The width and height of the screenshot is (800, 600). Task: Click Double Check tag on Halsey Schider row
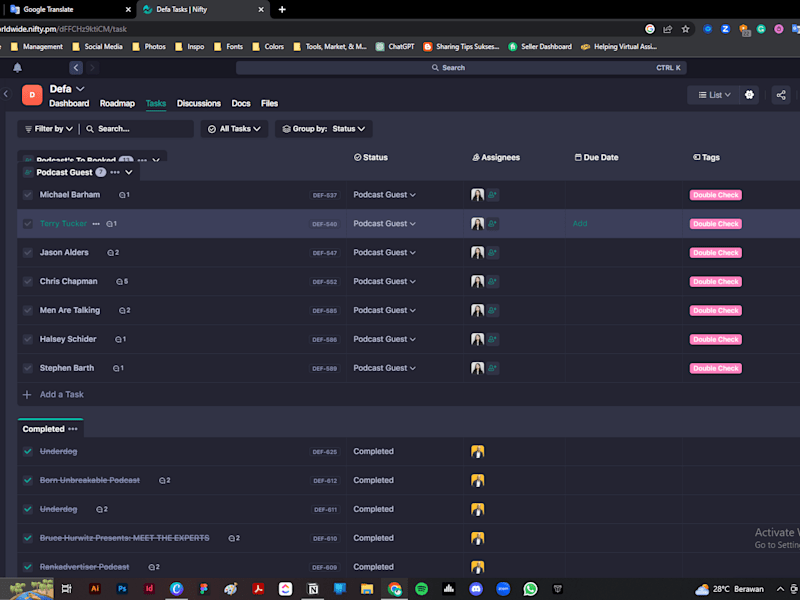(715, 339)
